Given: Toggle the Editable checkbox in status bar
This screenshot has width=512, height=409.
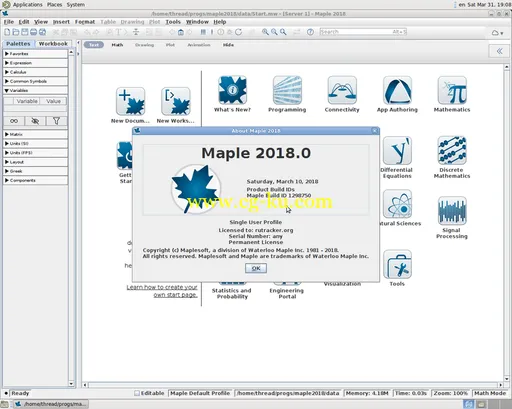Looking at the screenshot, I should point(137,393).
